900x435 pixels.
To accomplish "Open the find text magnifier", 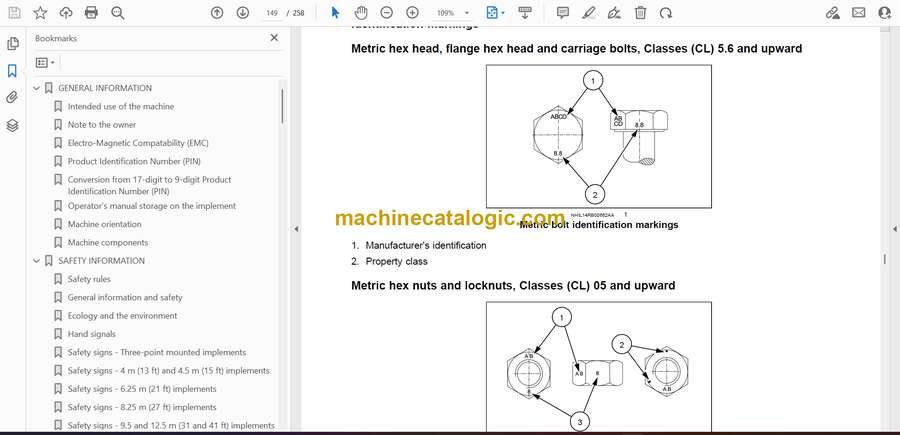I will coord(118,13).
